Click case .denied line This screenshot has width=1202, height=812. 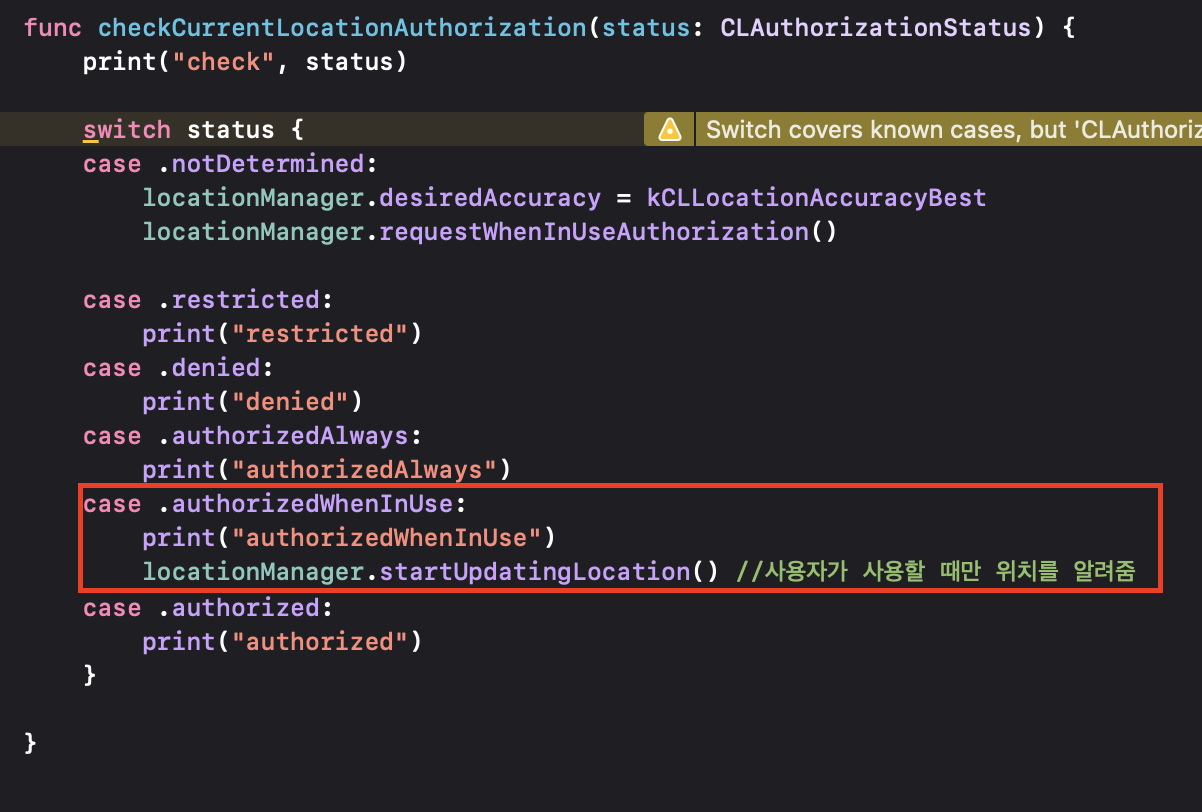(179, 368)
